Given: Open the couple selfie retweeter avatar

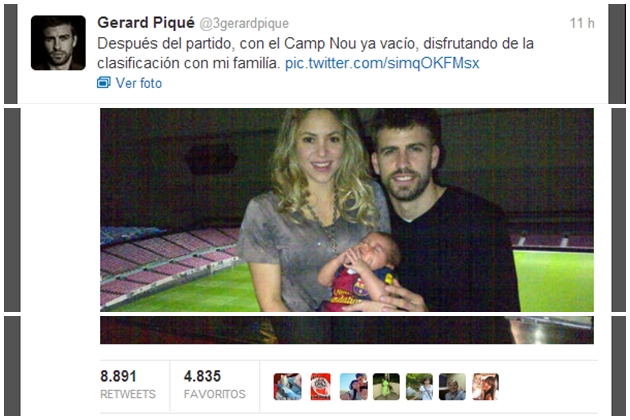Looking at the screenshot, I should point(354,387).
